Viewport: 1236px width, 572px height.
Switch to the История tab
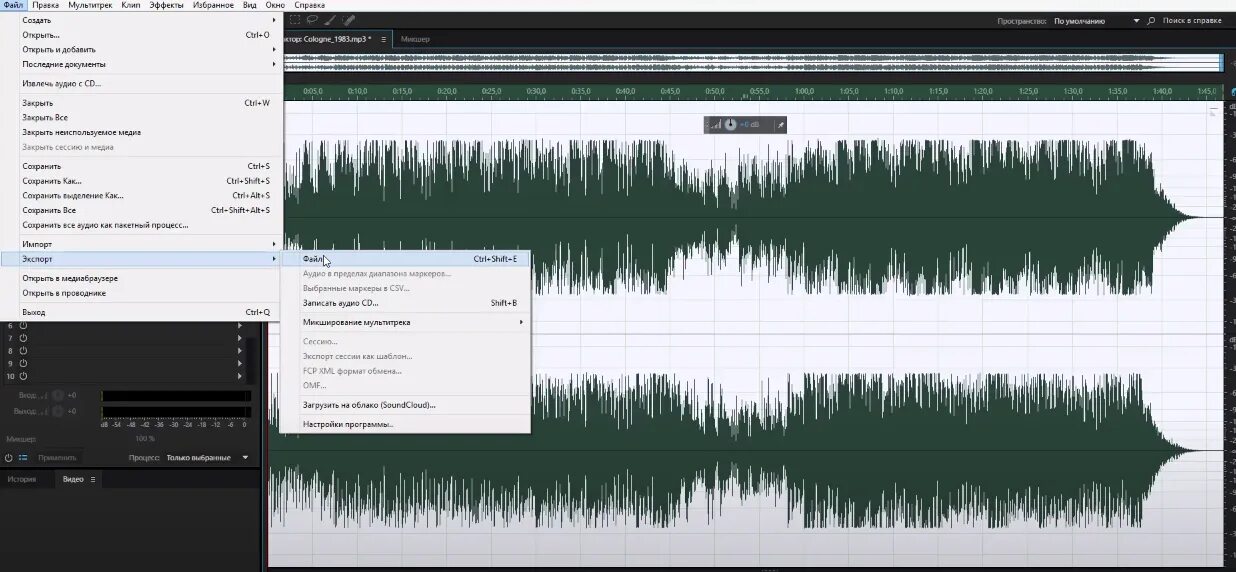[22, 480]
